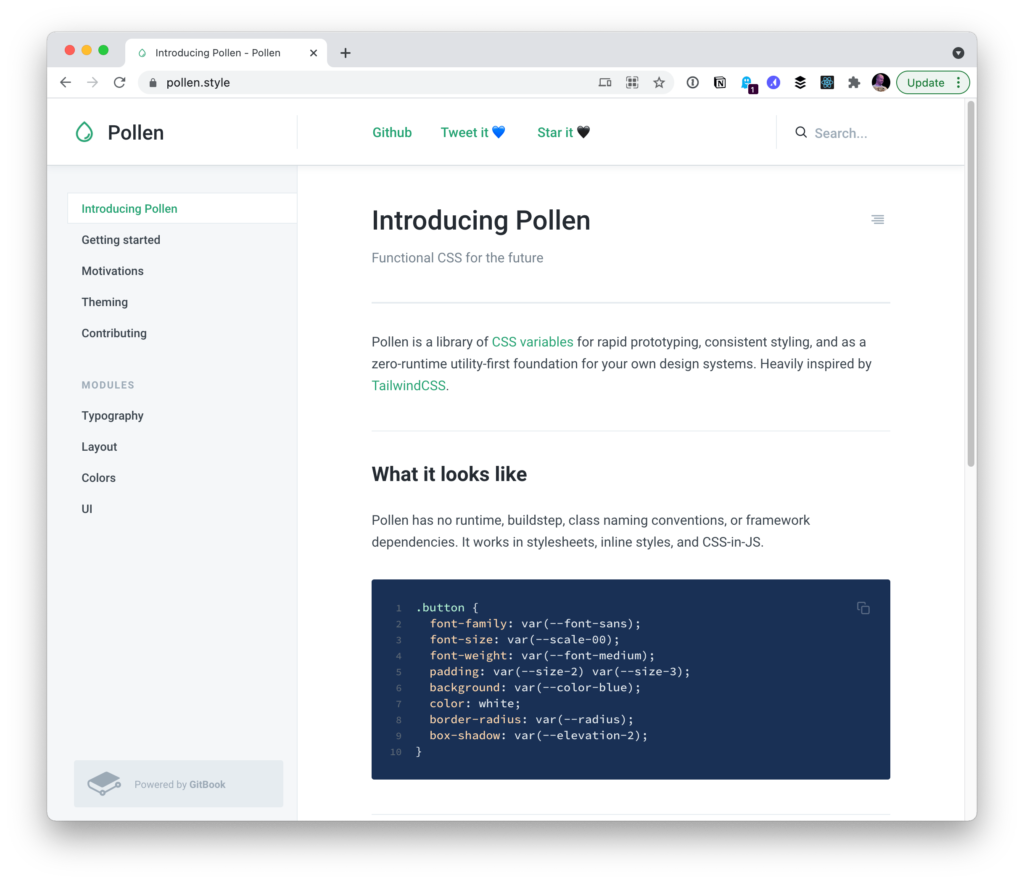
Task: Copy the code block with the copy icon
Action: point(863,608)
